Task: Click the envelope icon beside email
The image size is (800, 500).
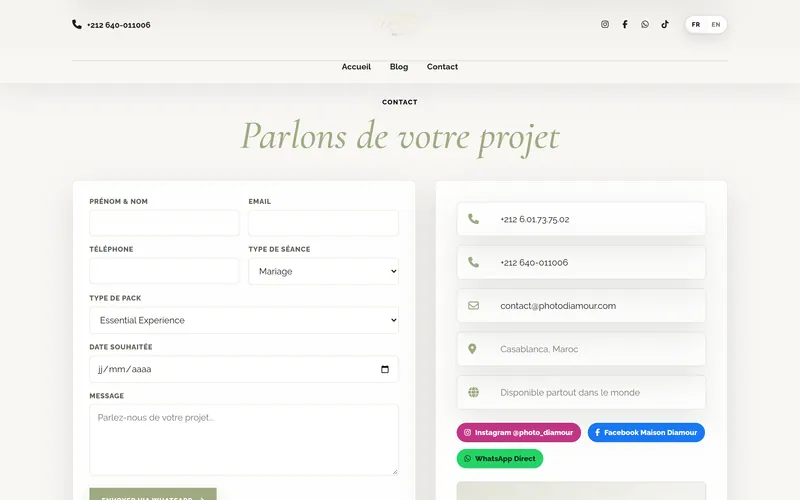Action: click(473, 306)
